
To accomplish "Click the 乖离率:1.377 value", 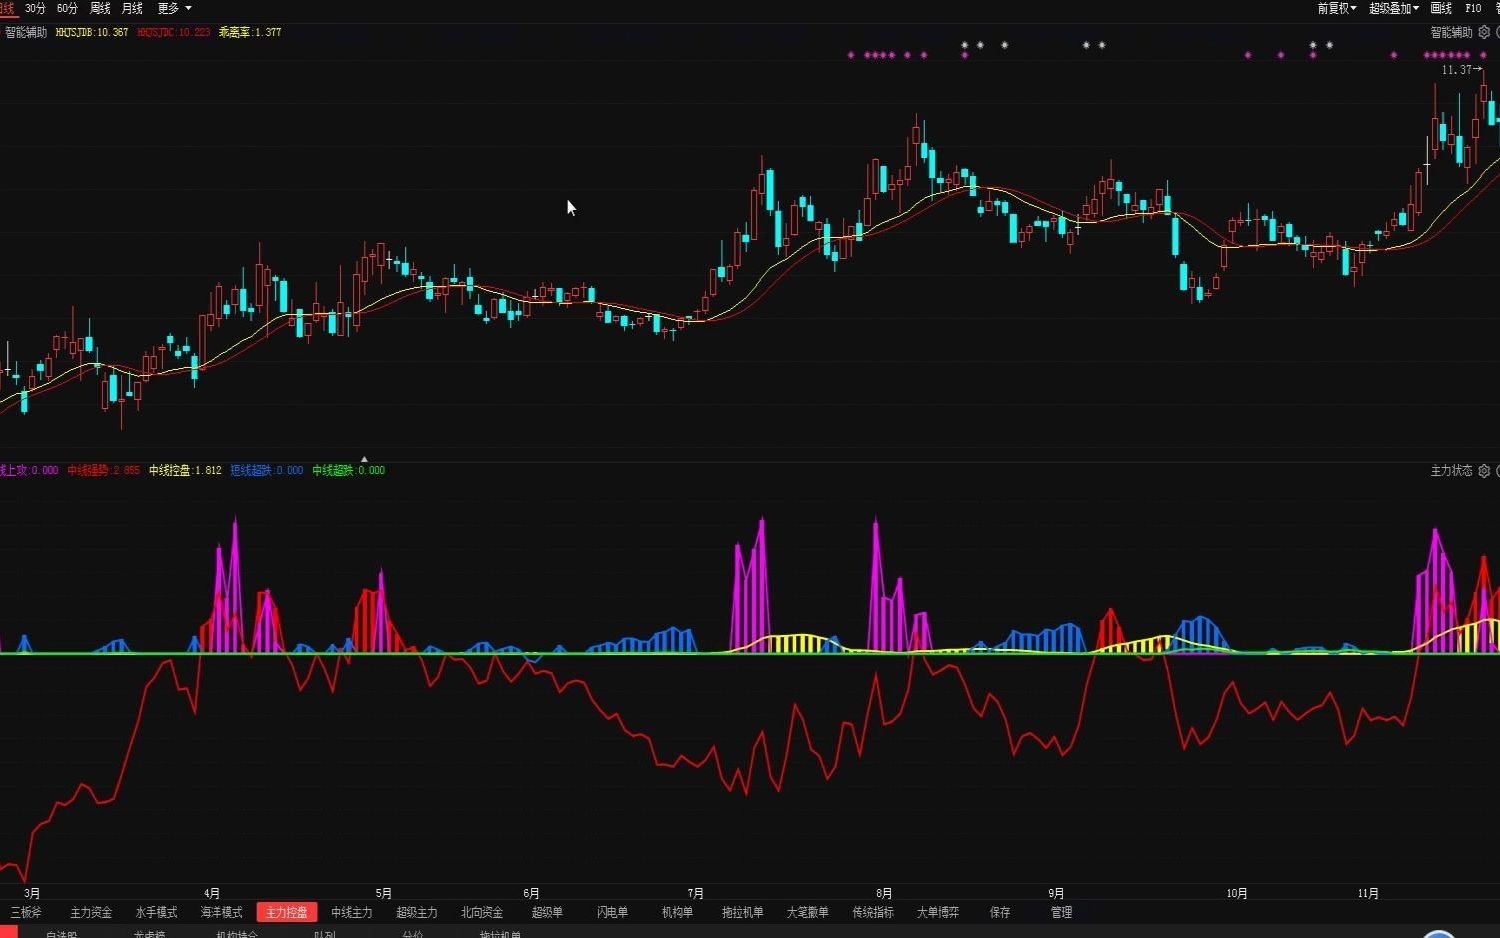I will pos(250,32).
